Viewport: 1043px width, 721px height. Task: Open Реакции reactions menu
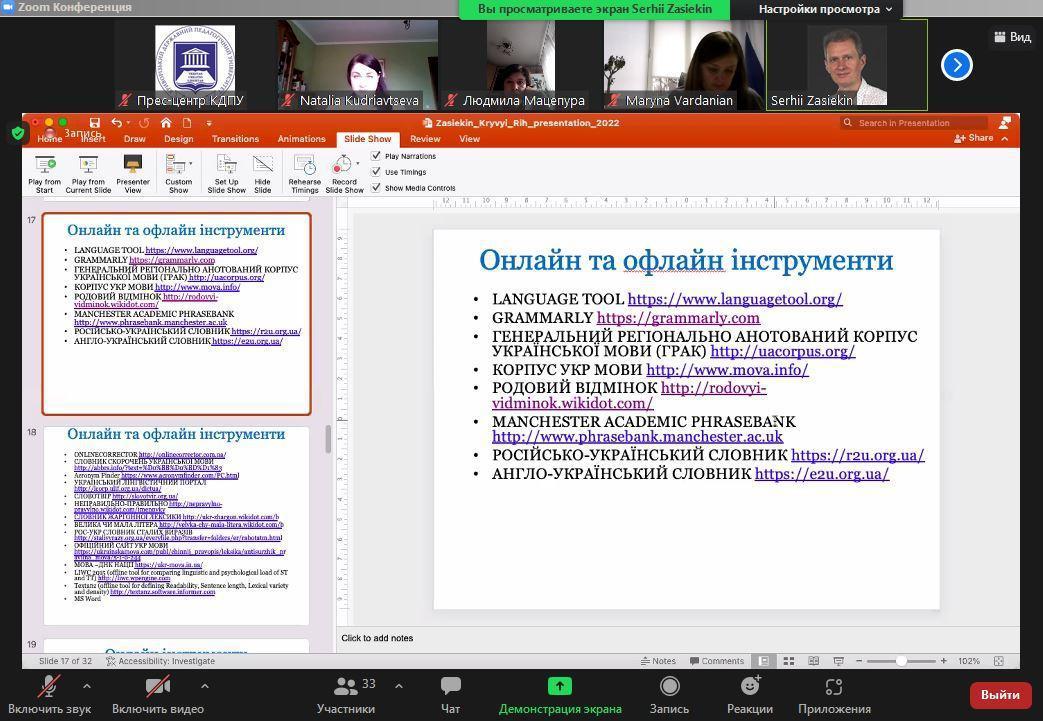(750, 695)
